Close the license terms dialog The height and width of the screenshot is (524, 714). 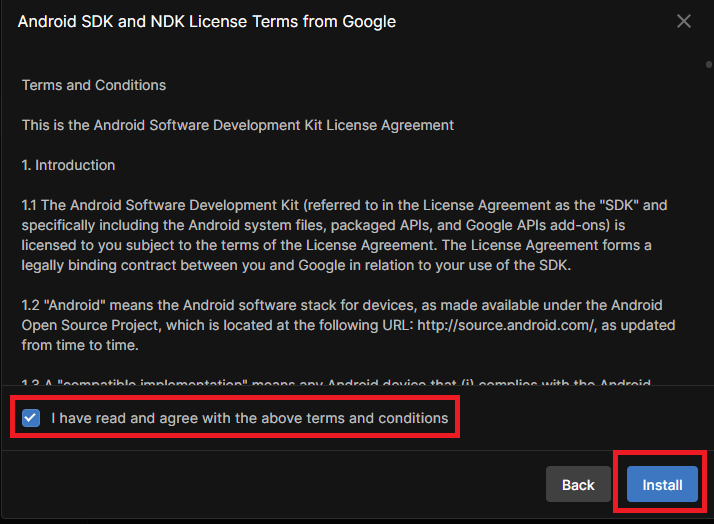tap(683, 21)
